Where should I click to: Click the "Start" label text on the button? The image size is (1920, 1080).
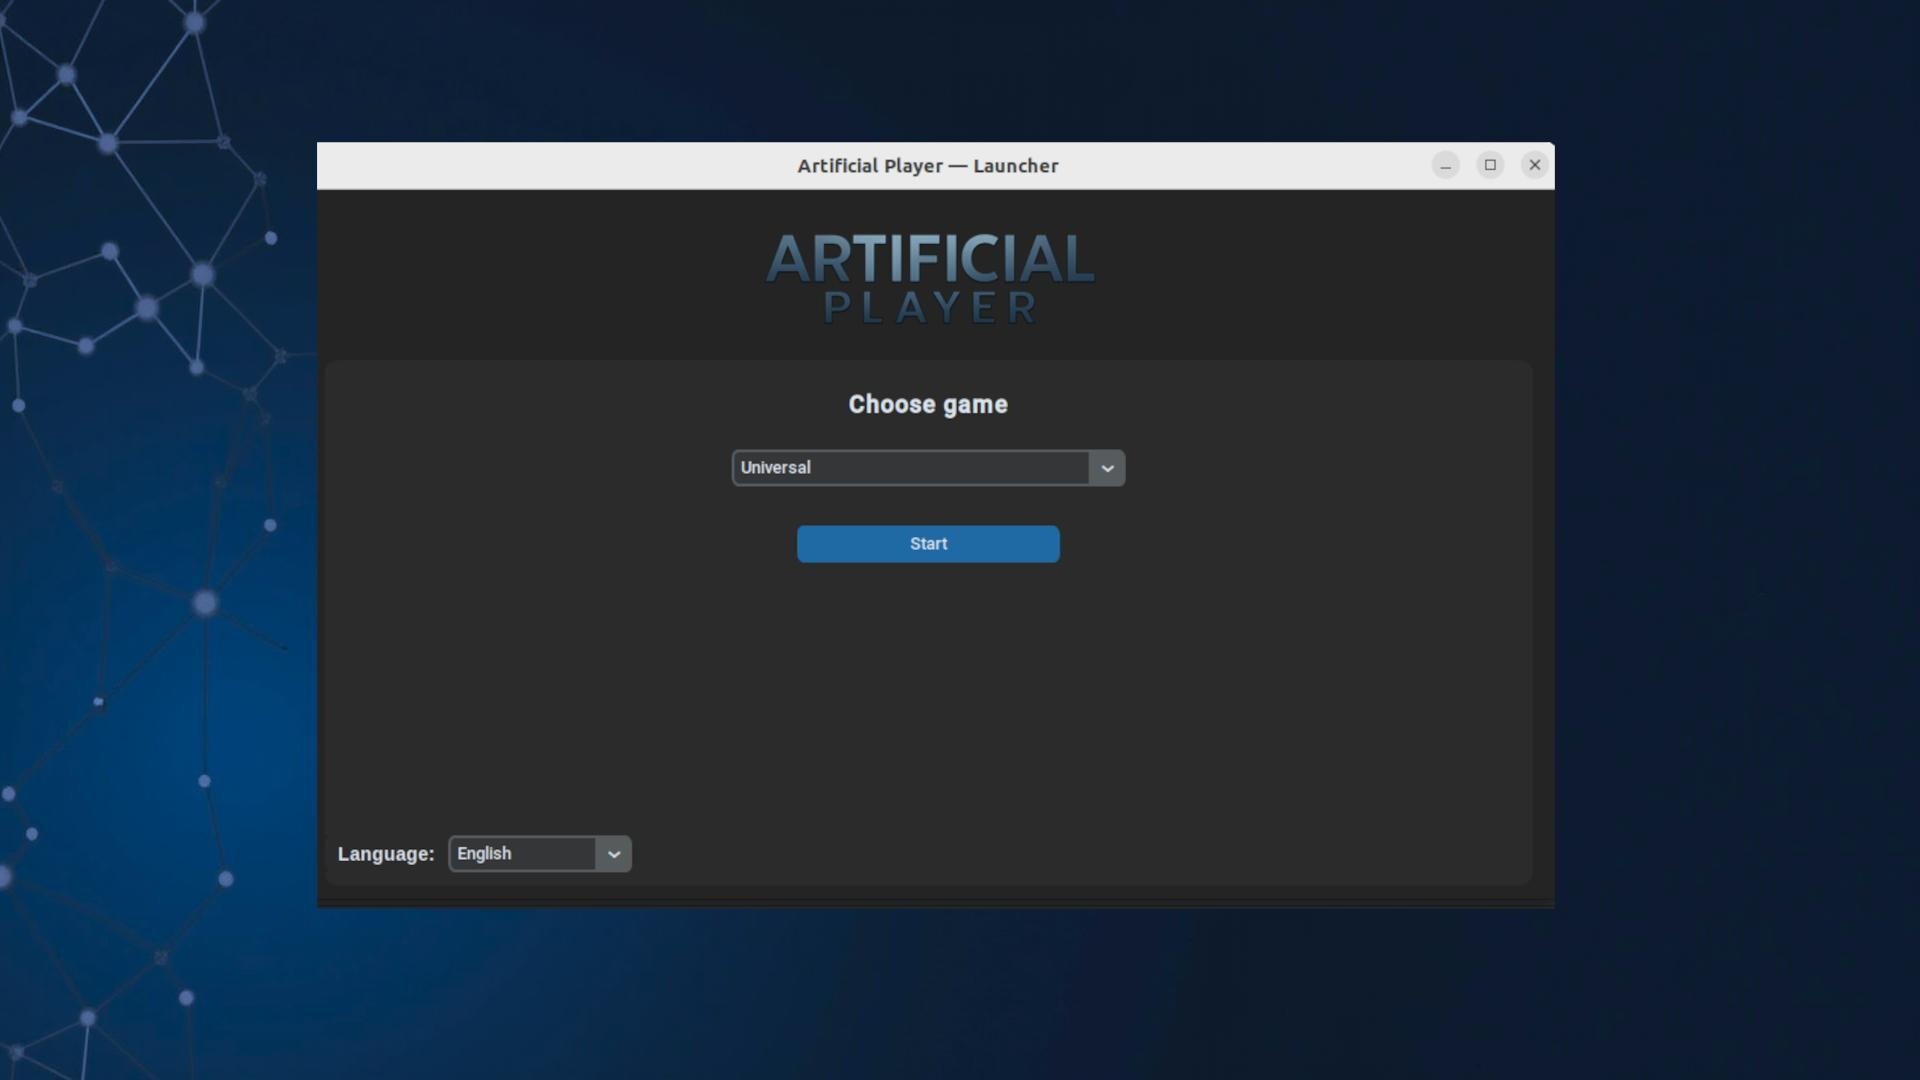coord(927,543)
